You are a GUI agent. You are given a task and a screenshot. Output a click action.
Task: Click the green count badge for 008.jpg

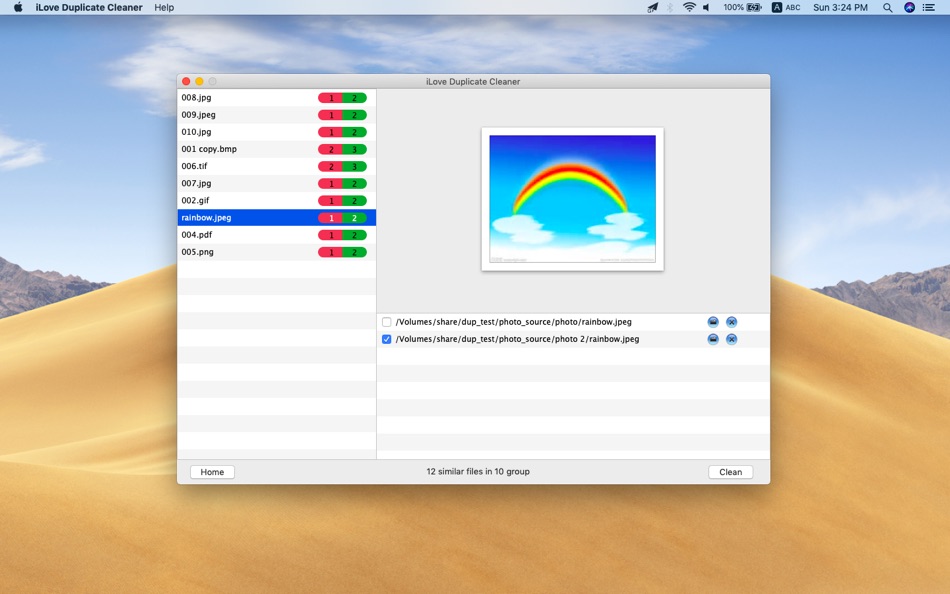pos(354,98)
